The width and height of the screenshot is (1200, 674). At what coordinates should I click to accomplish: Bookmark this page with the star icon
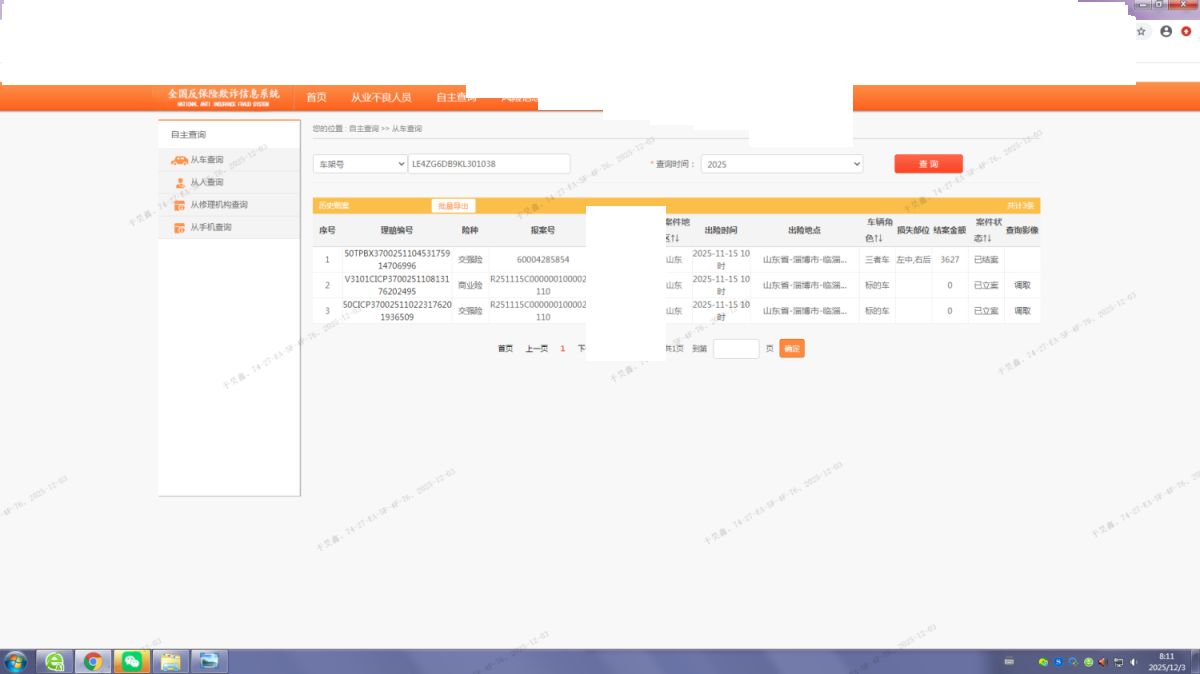pyautogui.click(x=1141, y=32)
